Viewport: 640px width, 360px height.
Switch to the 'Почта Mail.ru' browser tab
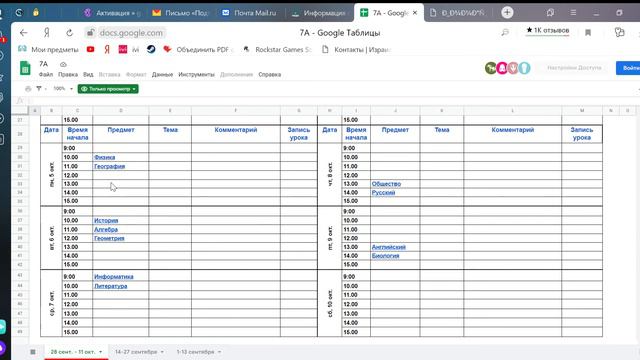click(249, 13)
